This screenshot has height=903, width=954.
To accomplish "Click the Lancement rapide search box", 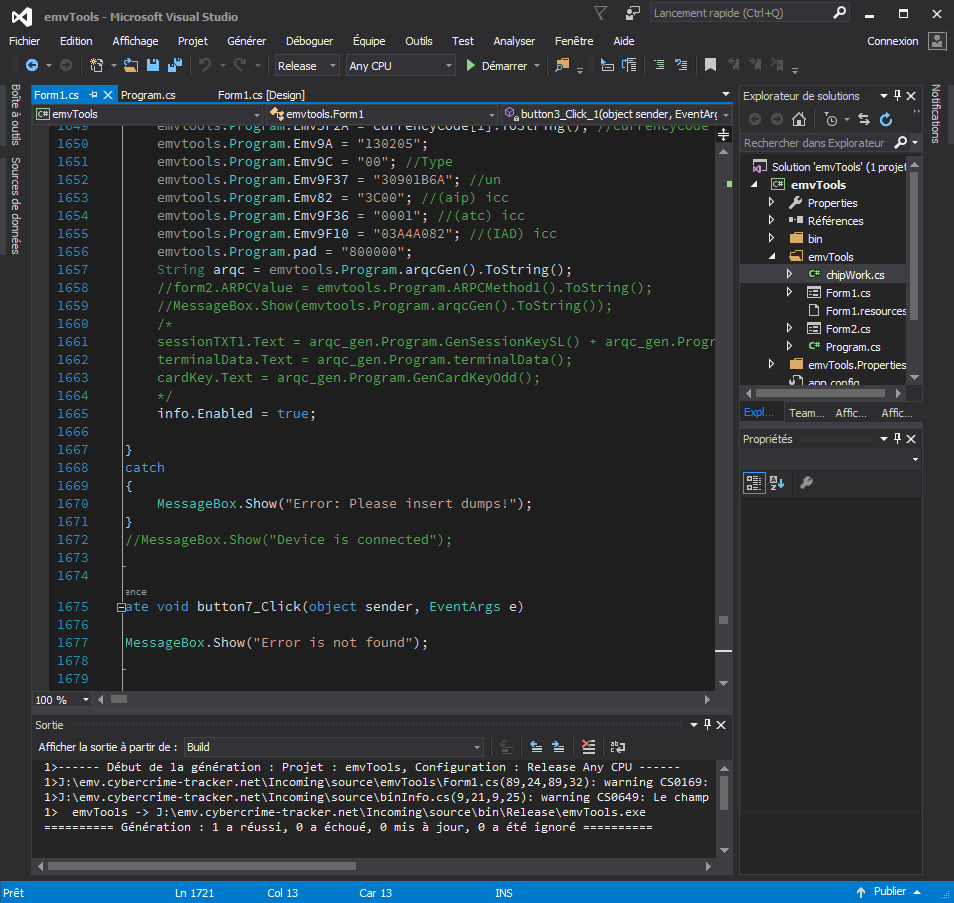I will pos(738,13).
